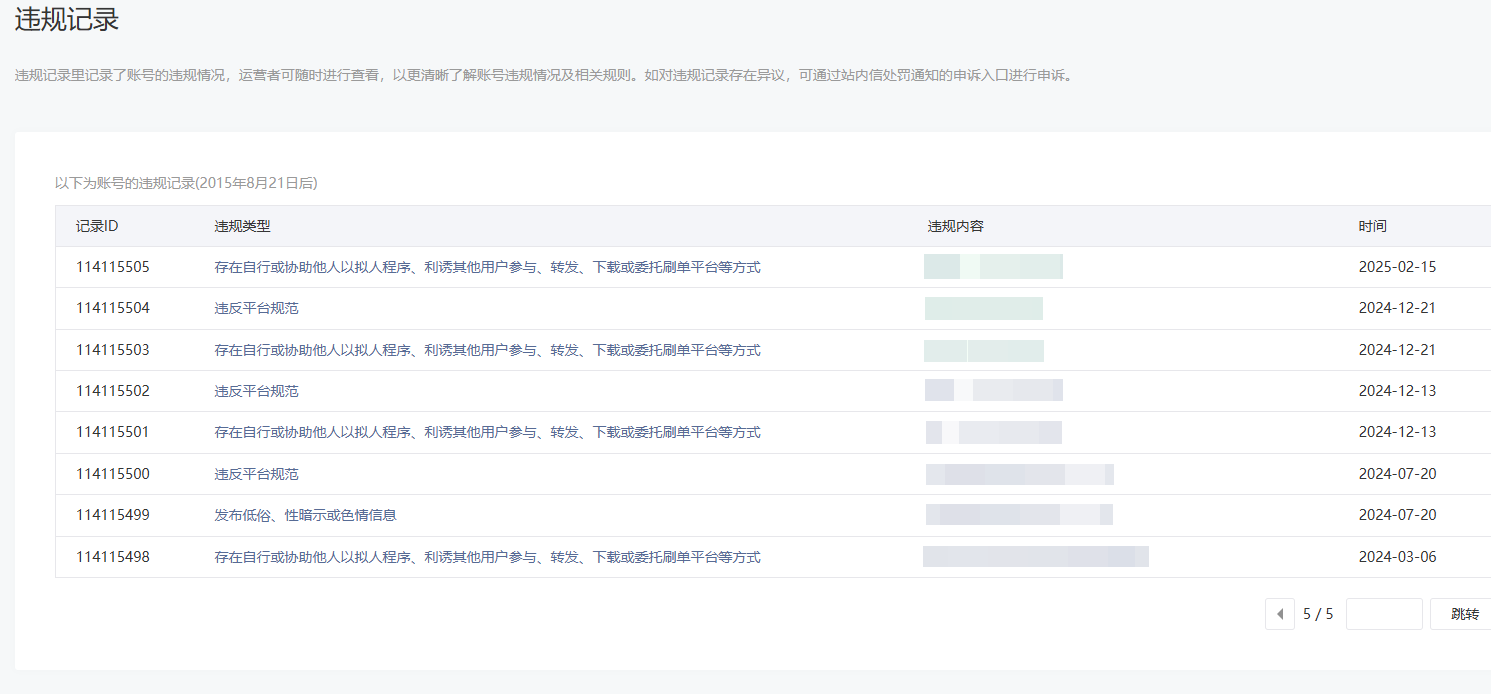Click record ID 114115499
This screenshot has height=694, width=1491.
tap(113, 515)
